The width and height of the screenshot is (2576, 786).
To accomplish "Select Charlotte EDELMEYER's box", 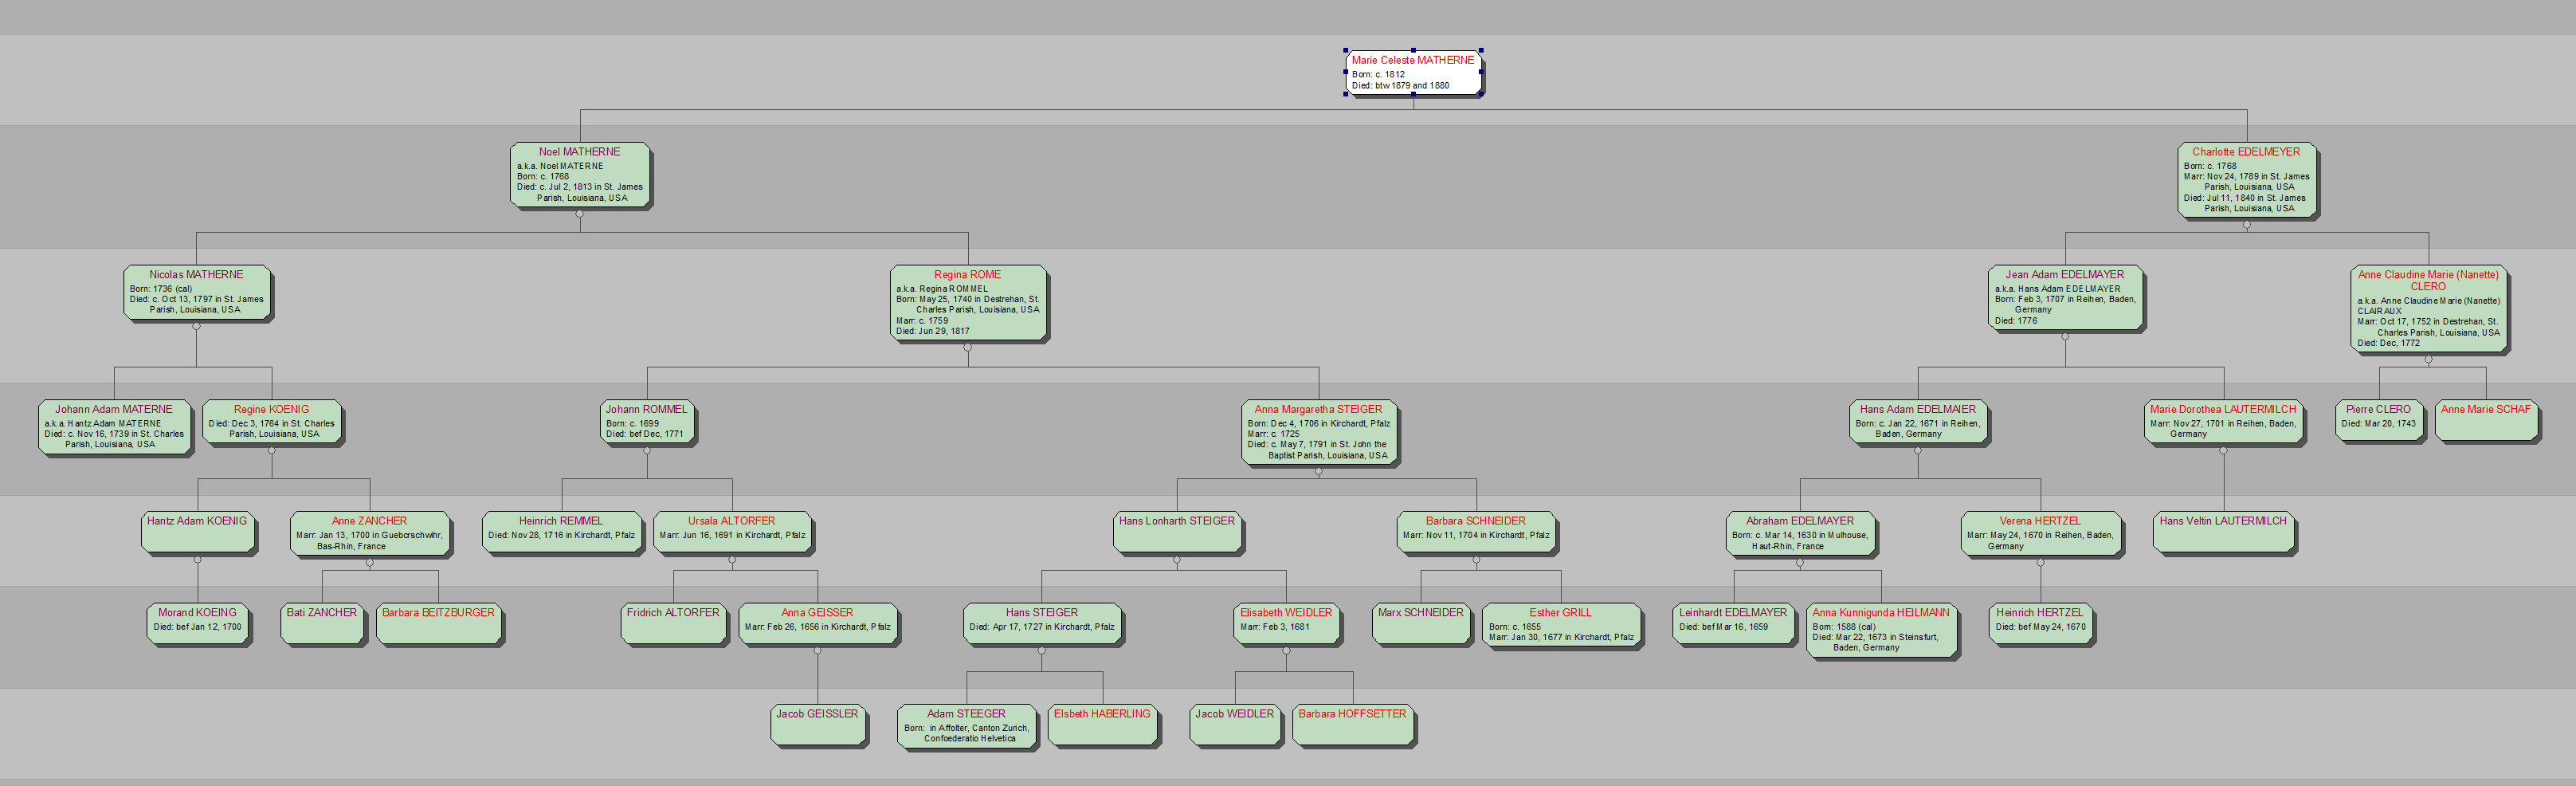I will click(2246, 180).
